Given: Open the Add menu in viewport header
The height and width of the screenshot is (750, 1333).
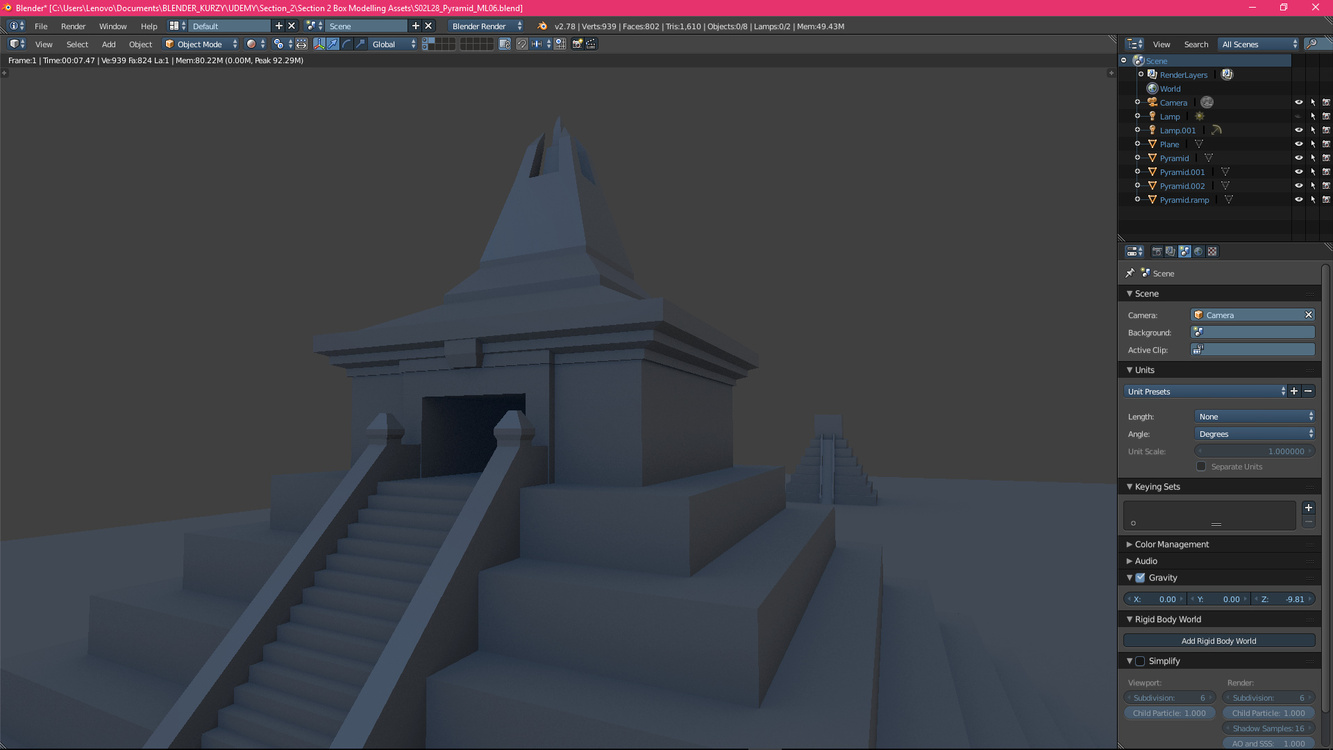Looking at the screenshot, I should [108, 44].
